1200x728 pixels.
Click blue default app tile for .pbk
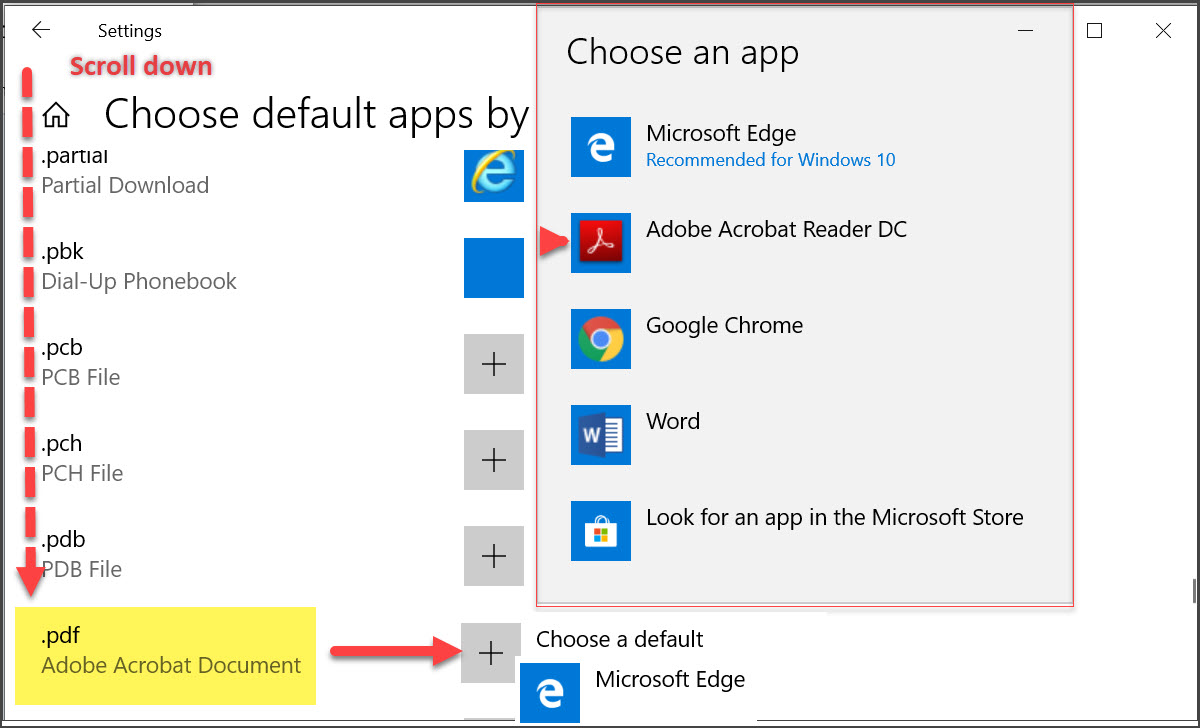coord(494,268)
